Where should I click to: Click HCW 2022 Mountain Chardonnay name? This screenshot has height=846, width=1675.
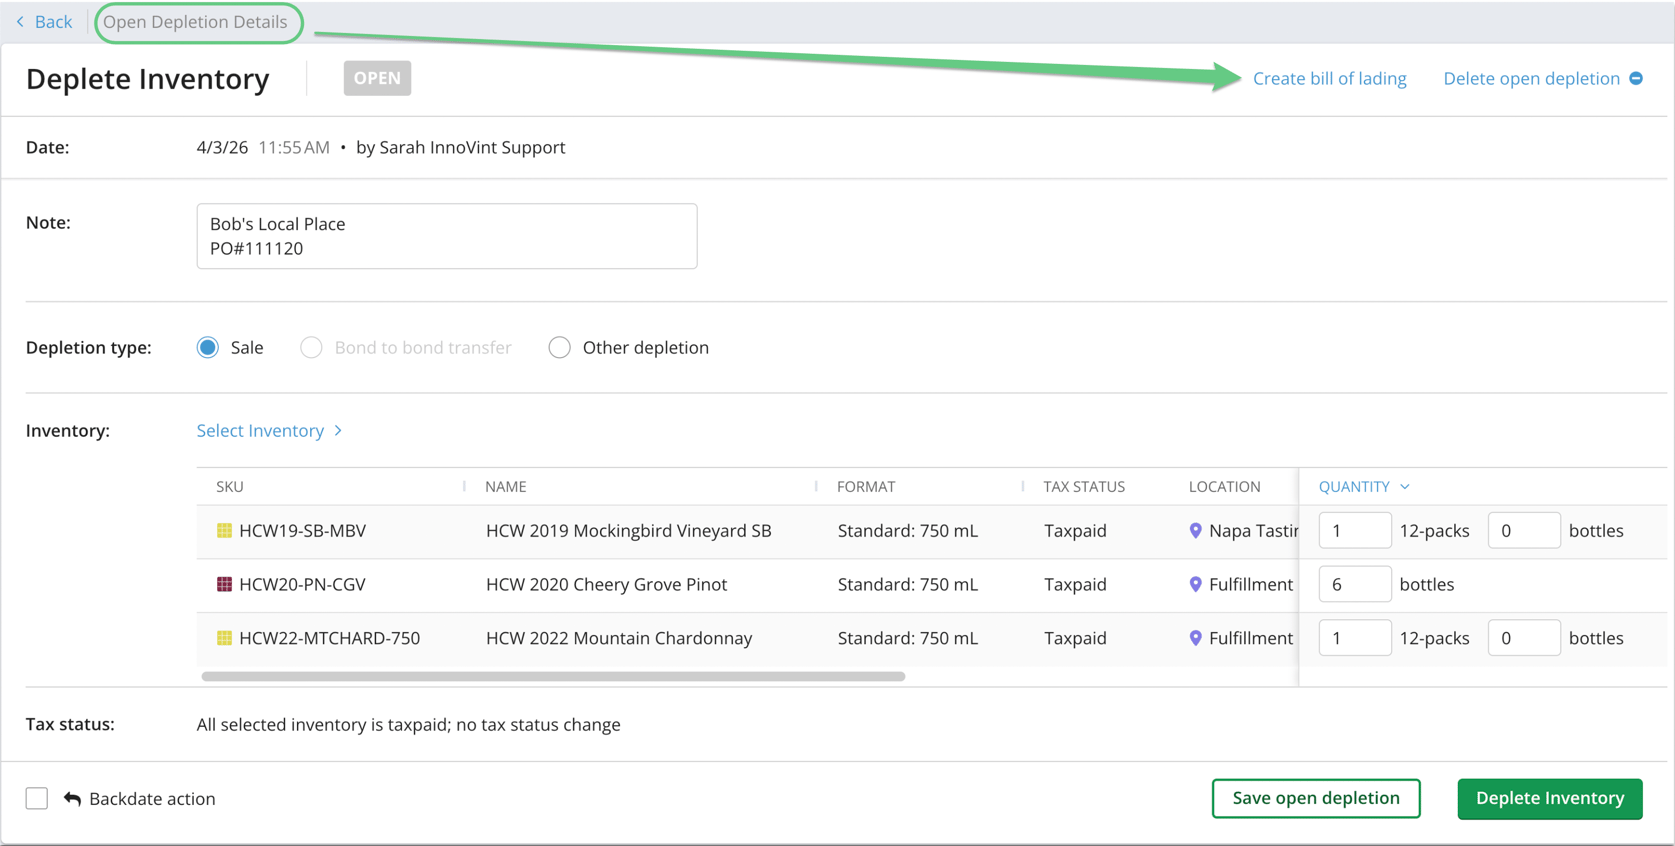click(x=619, y=638)
